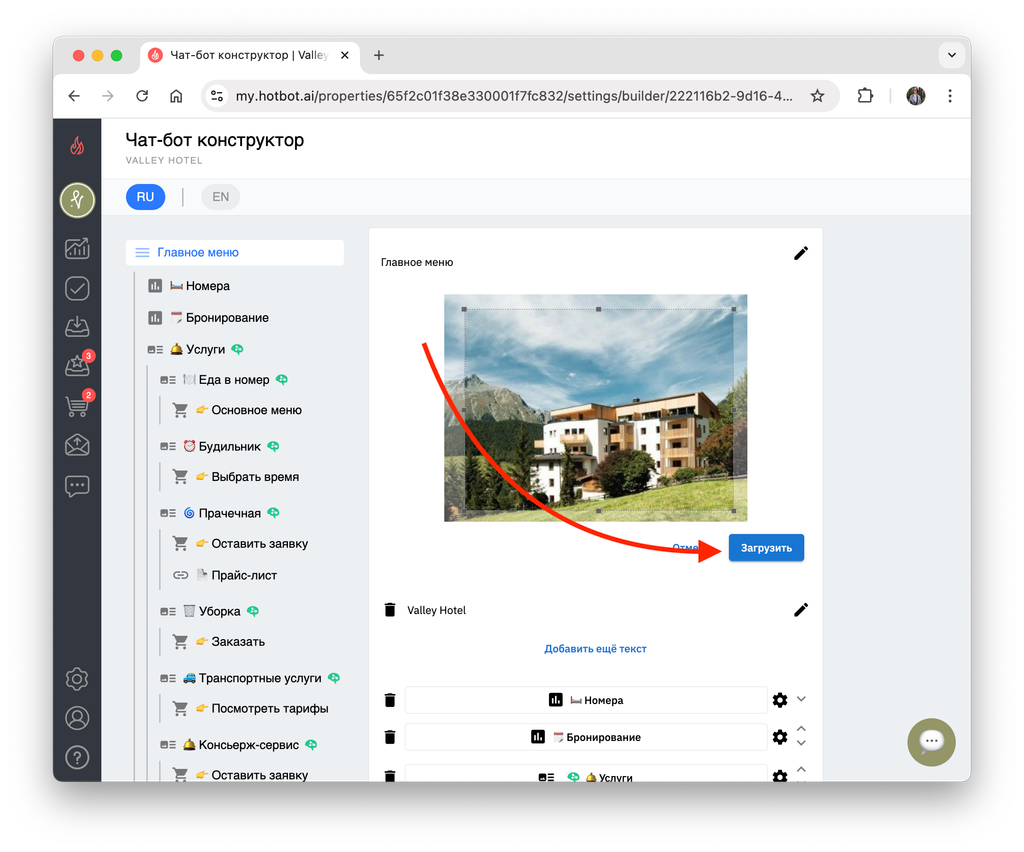Click the Чат-бот конструктор browser tab
This screenshot has height=852, width=1024.
click(249, 55)
